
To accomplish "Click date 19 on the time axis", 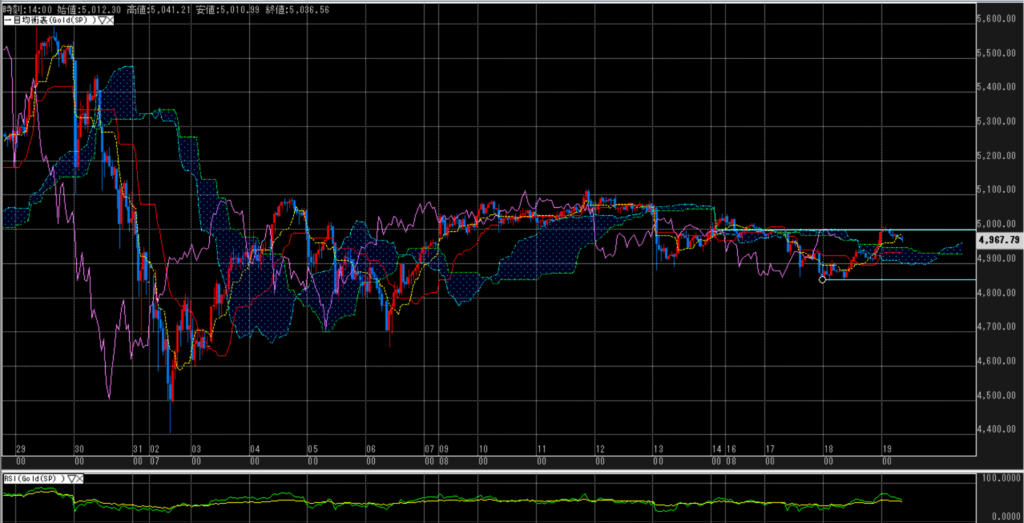I will coord(886,451).
